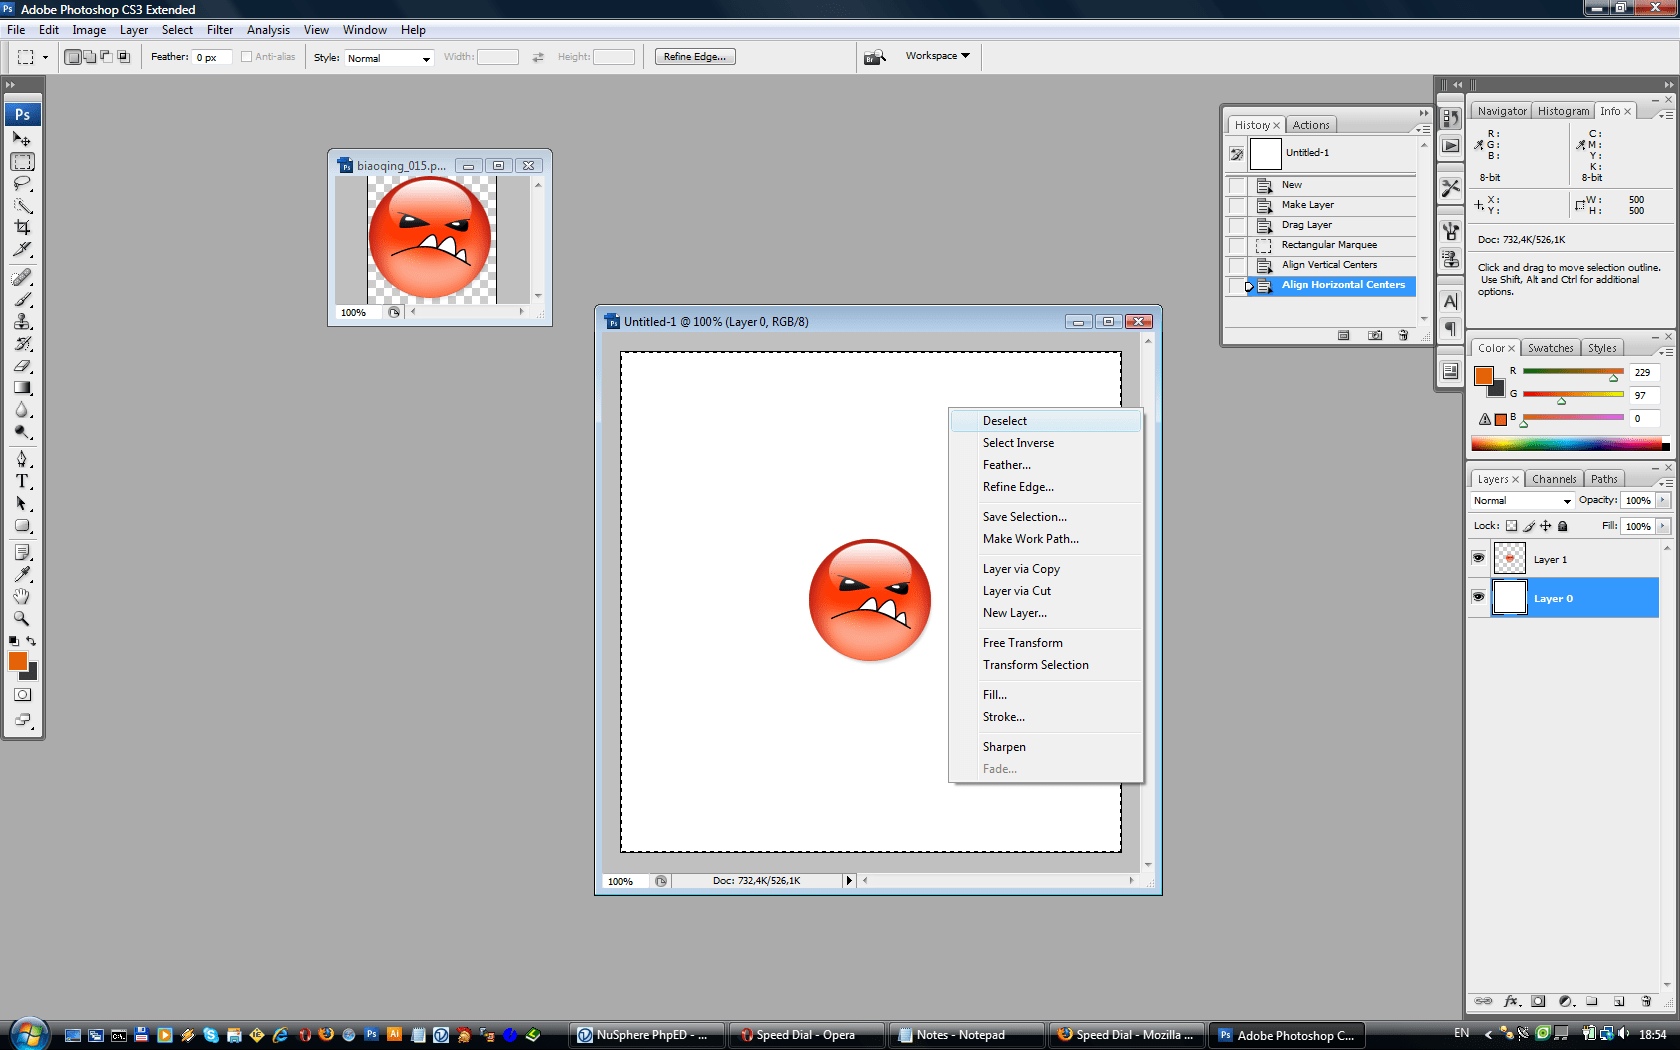This screenshot has height=1050, width=1680.
Task: Select the Clone Stamp tool
Action: pos(22,321)
